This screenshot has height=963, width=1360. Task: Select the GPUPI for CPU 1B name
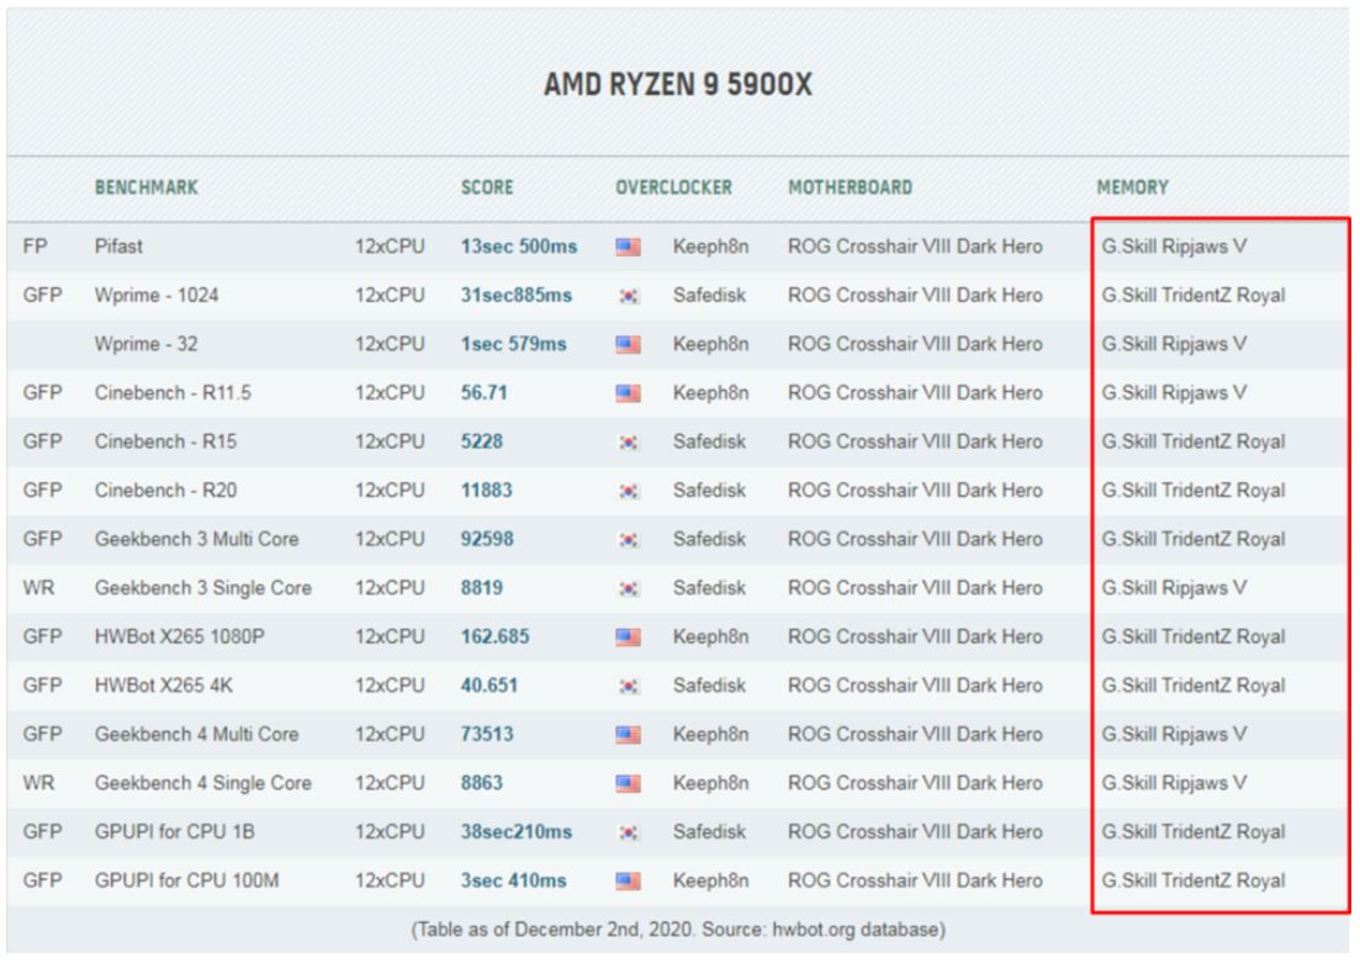(174, 832)
